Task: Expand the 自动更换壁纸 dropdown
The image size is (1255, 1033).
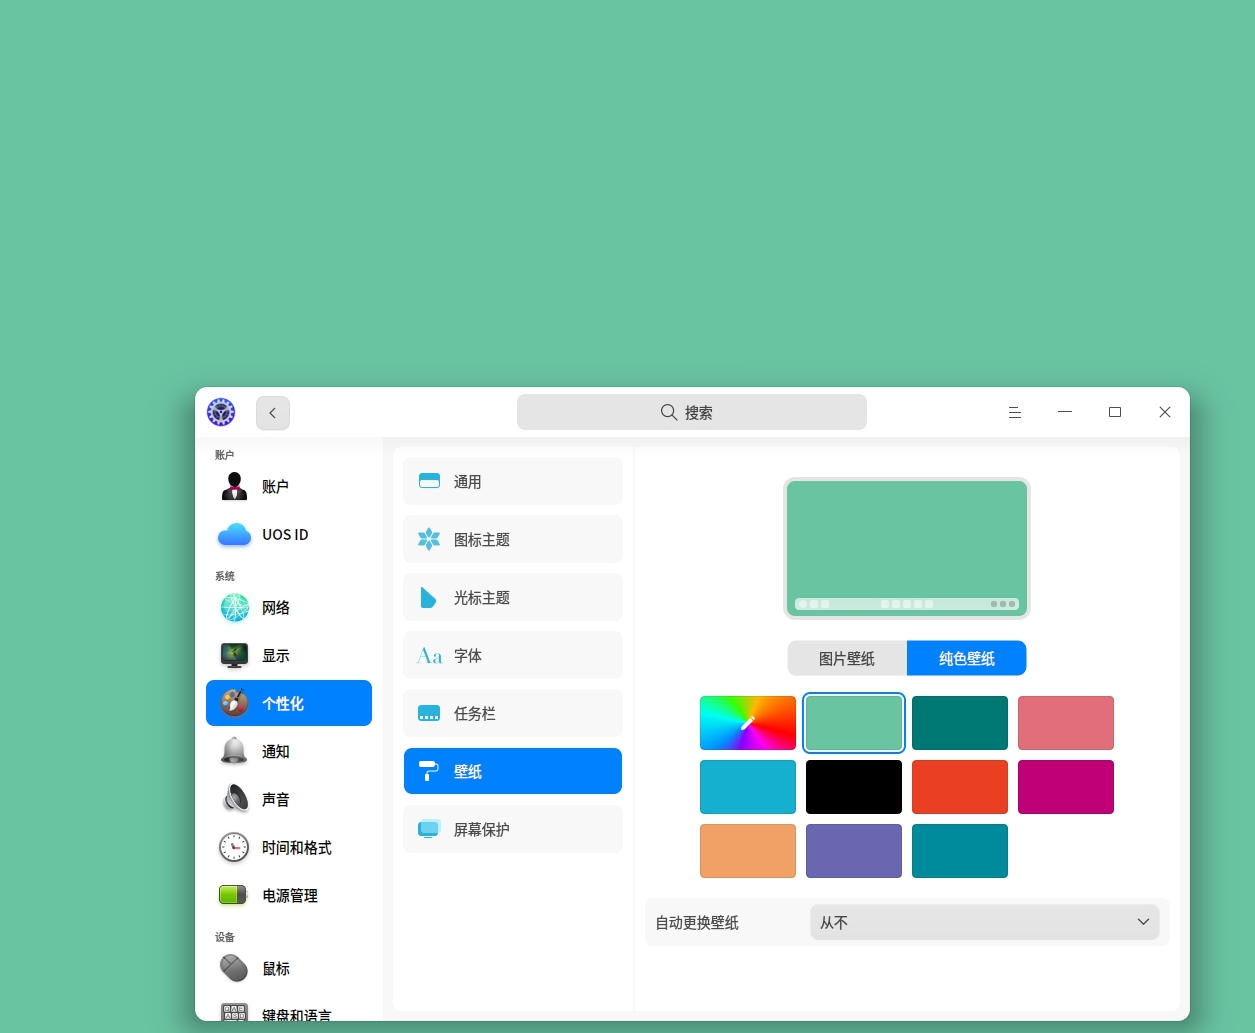Action: [x=985, y=922]
